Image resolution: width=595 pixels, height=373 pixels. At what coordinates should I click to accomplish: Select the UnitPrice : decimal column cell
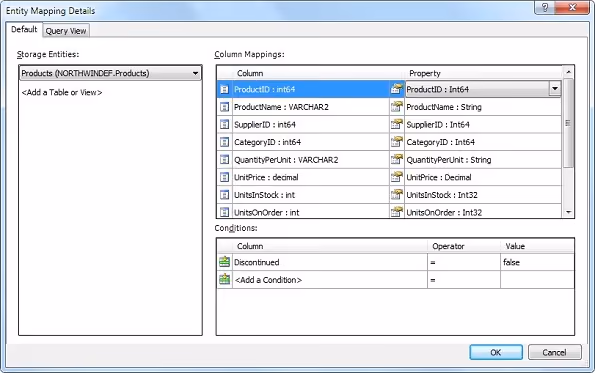(311, 177)
